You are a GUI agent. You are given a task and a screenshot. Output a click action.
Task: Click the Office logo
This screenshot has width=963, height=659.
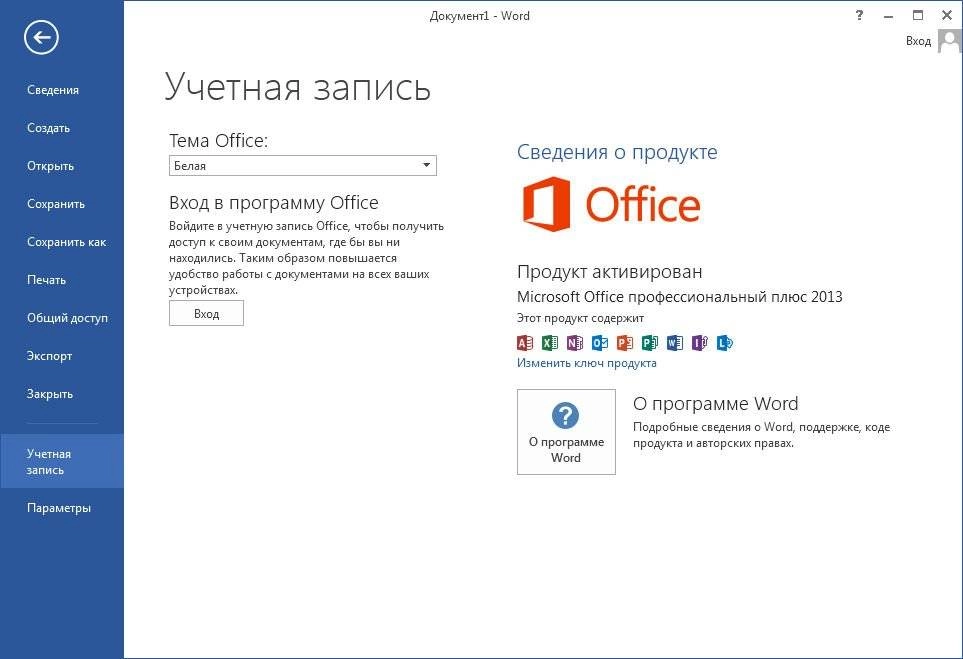pos(611,204)
